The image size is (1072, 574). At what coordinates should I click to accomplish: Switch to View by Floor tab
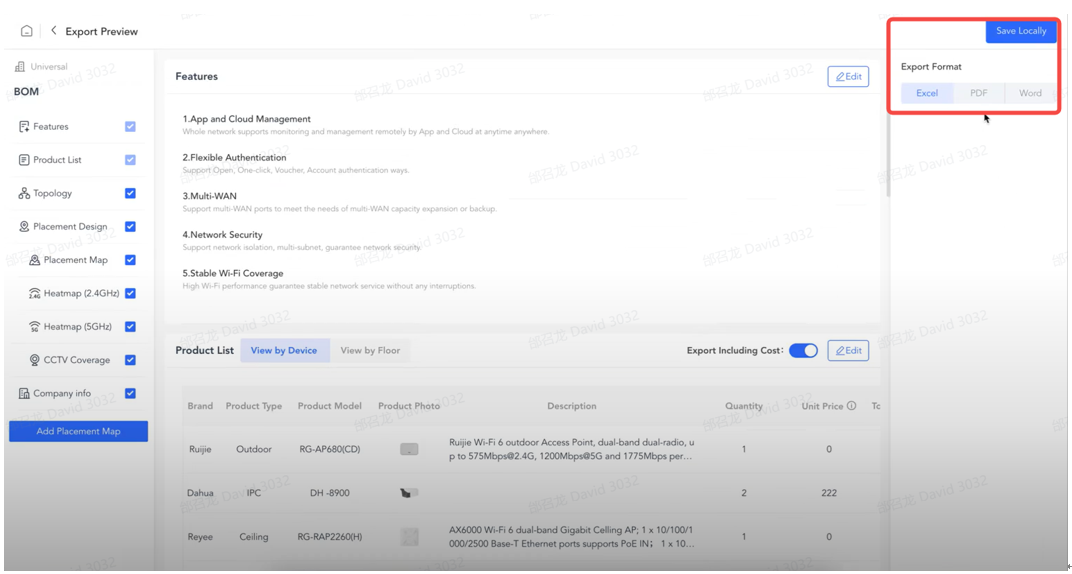coord(371,351)
